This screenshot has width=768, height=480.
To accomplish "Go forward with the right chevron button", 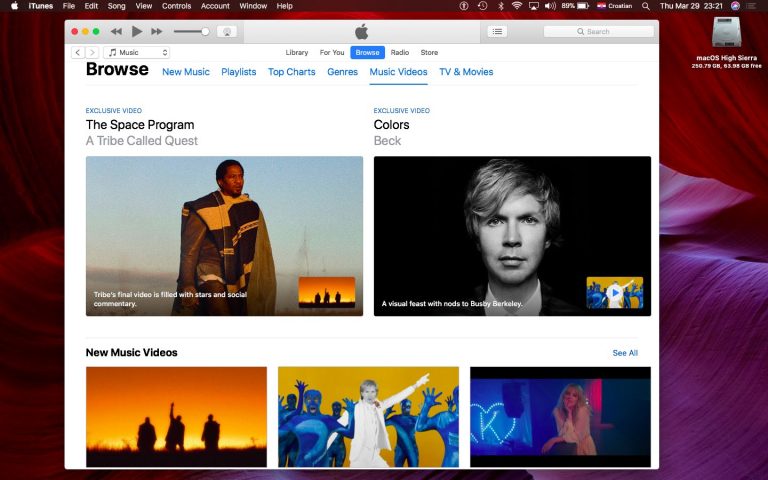I will (92, 52).
